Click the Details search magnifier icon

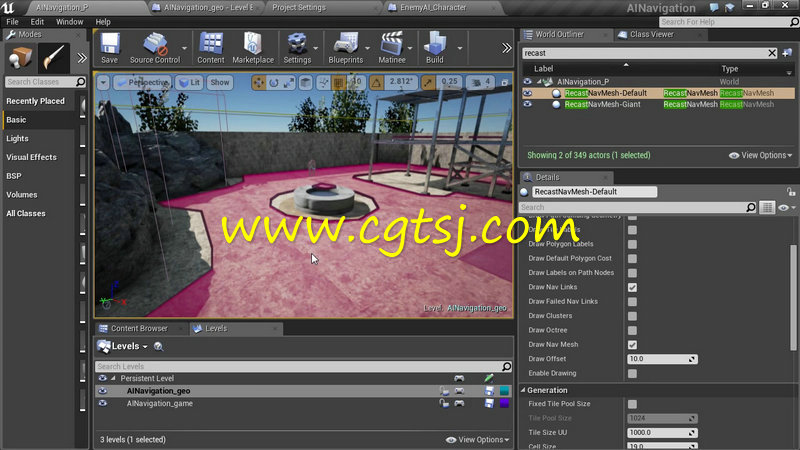(x=751, y=207)
